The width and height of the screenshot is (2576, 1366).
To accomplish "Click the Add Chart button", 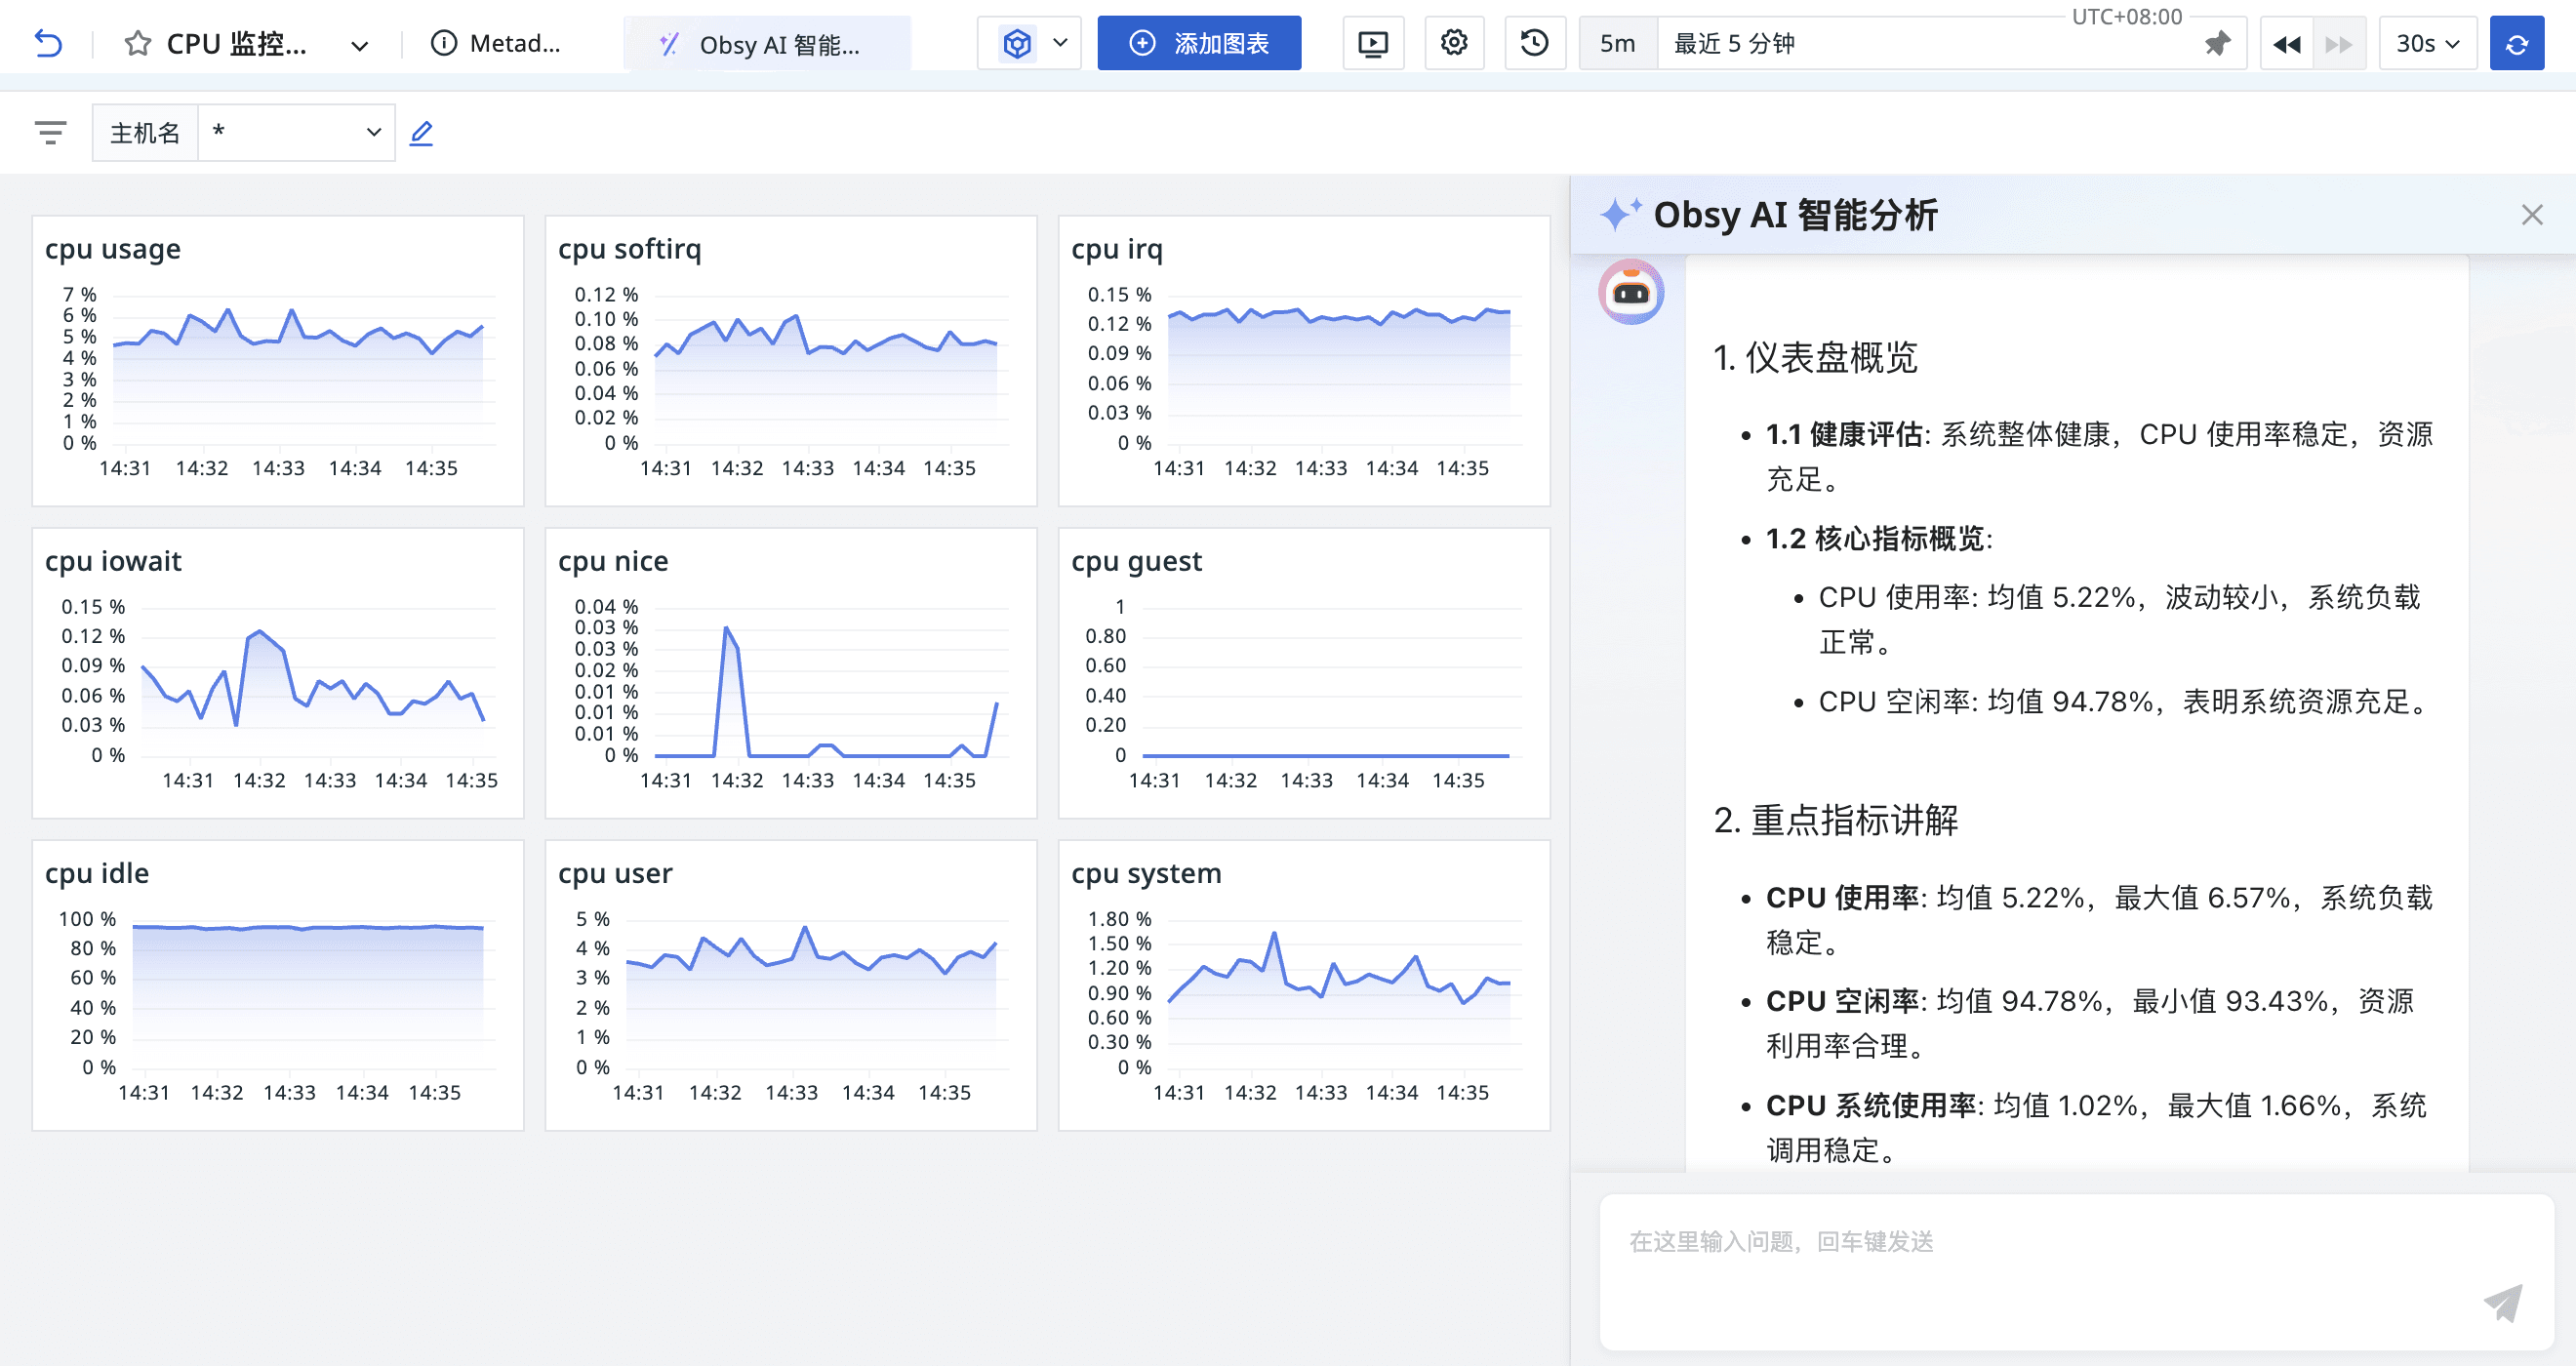I will (1198, 43).
